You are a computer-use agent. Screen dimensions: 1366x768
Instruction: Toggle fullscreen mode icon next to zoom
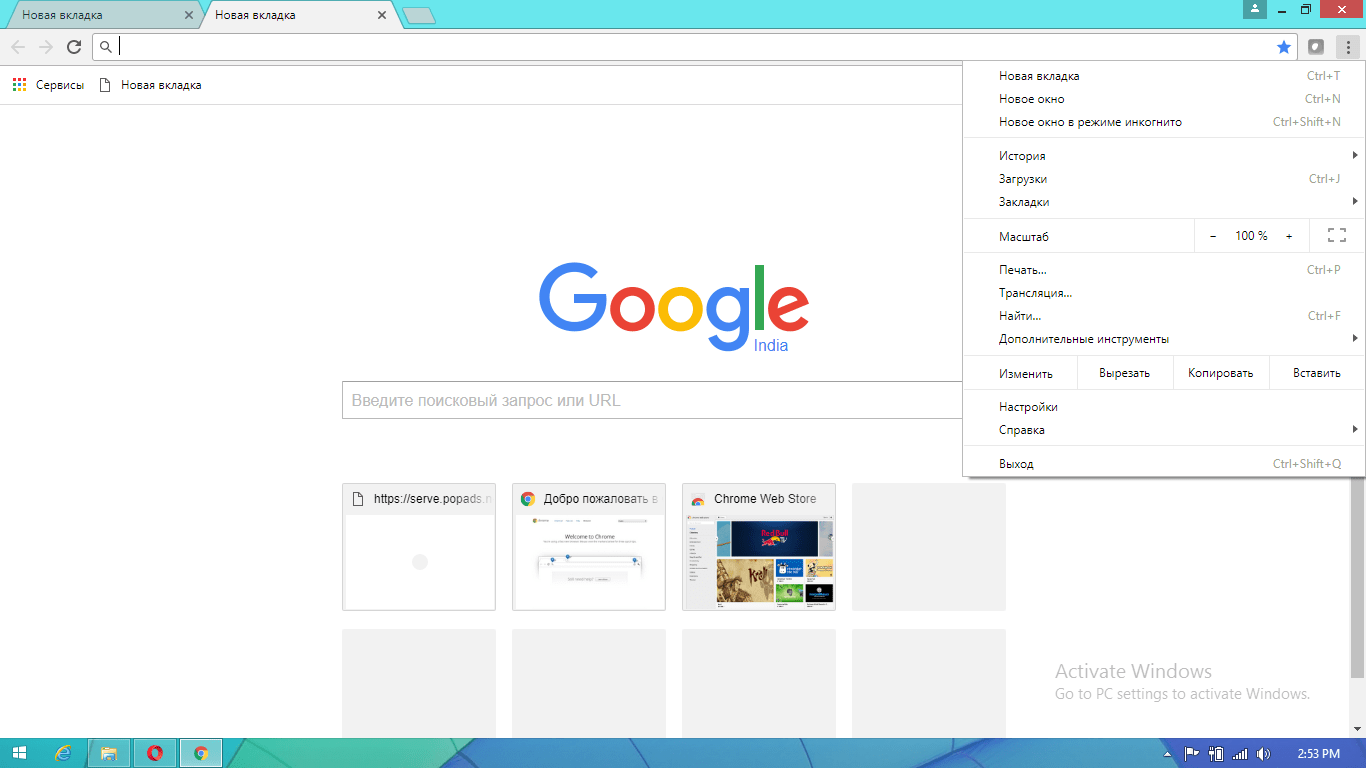point(1337,236)
